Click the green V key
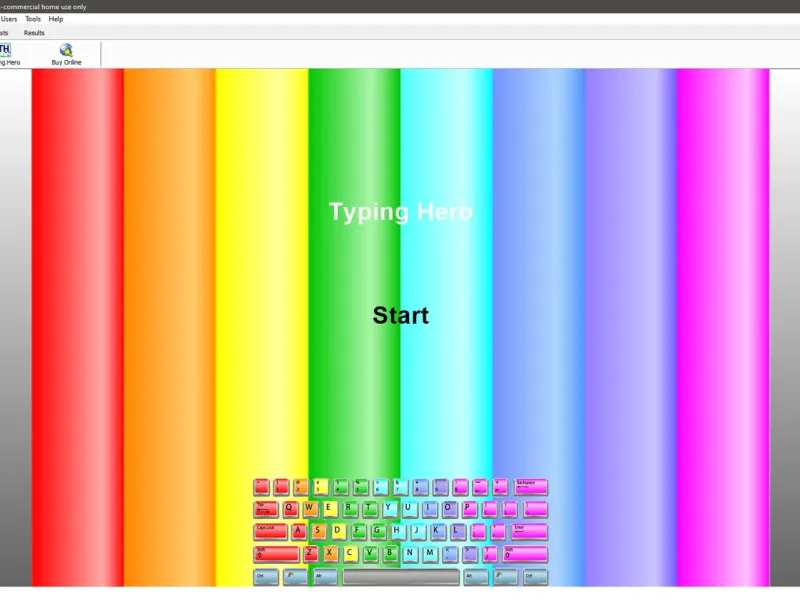 (x=370, y=554)
